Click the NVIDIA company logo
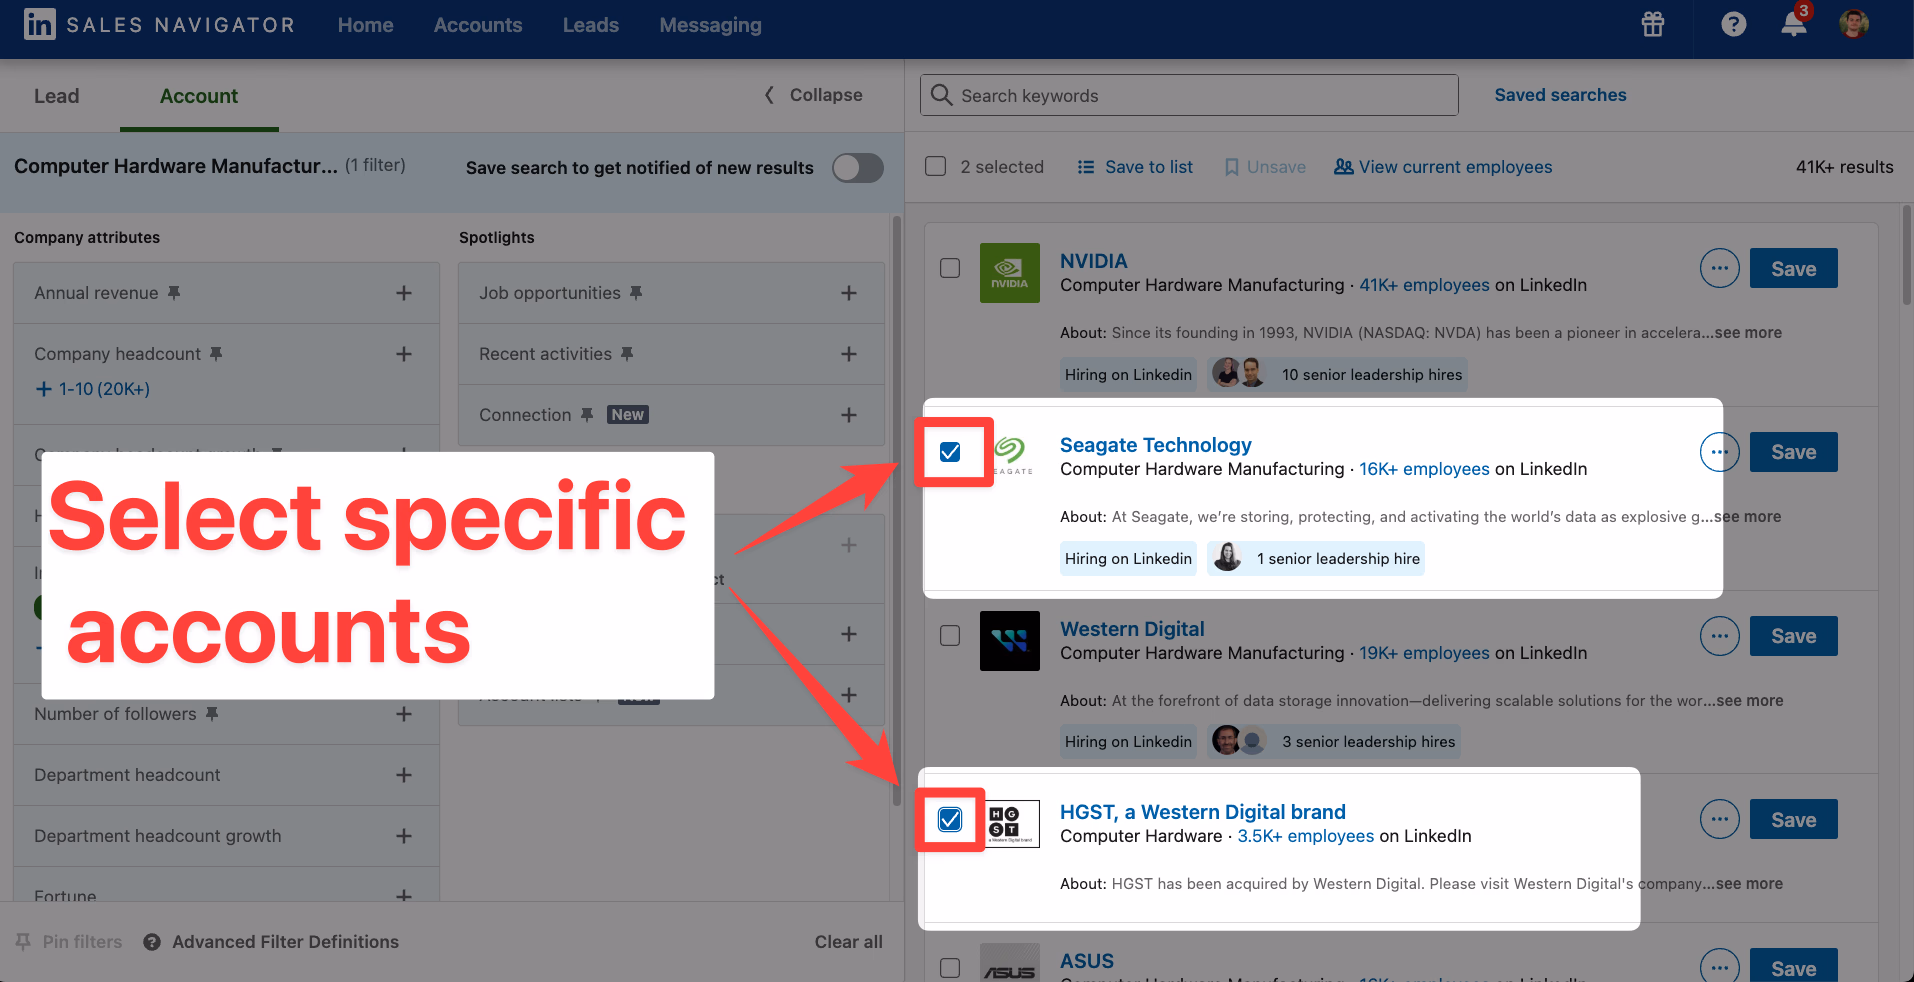 pos(1010,273)
